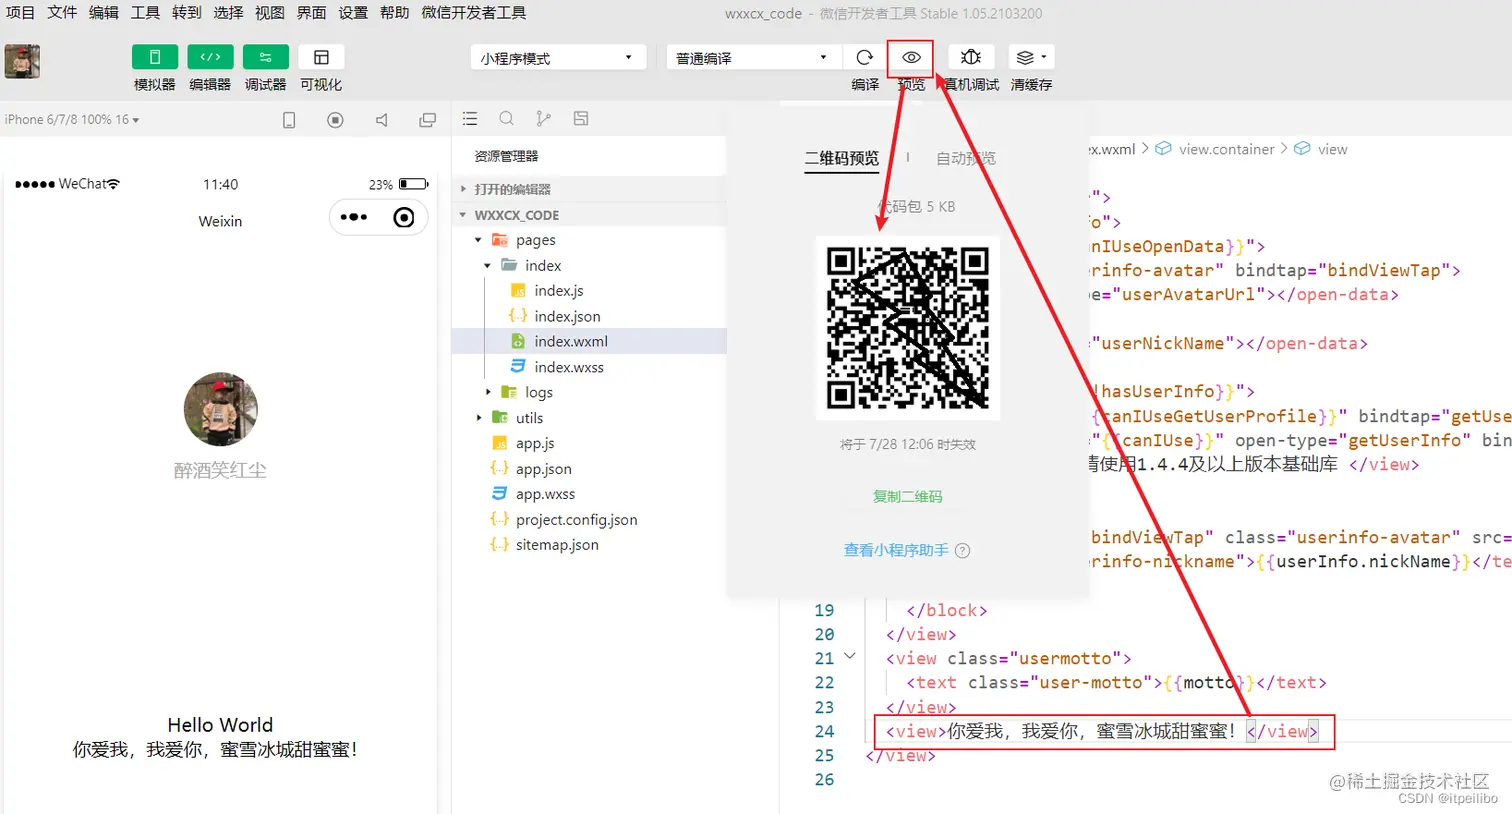Click the compile (编译) refresh icon
The height and width of the screenshot is (814, 1512).
pos(865,57)
